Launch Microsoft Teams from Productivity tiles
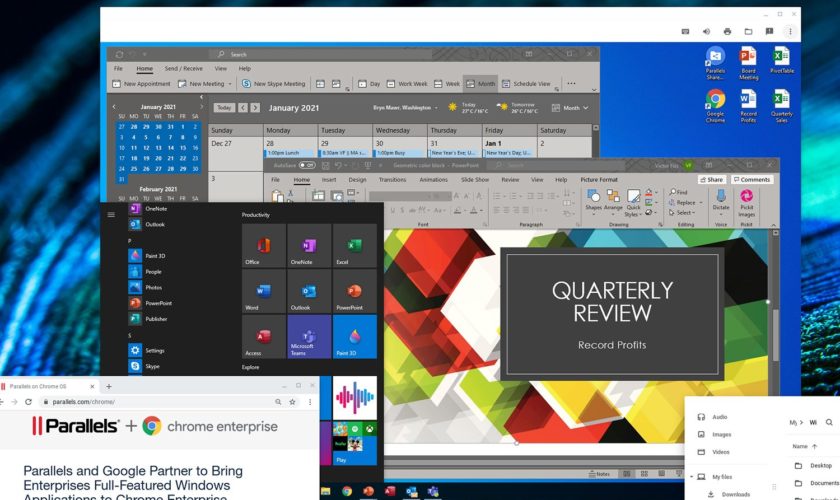This screenshot has height=500, width=840. pos(309,337)
